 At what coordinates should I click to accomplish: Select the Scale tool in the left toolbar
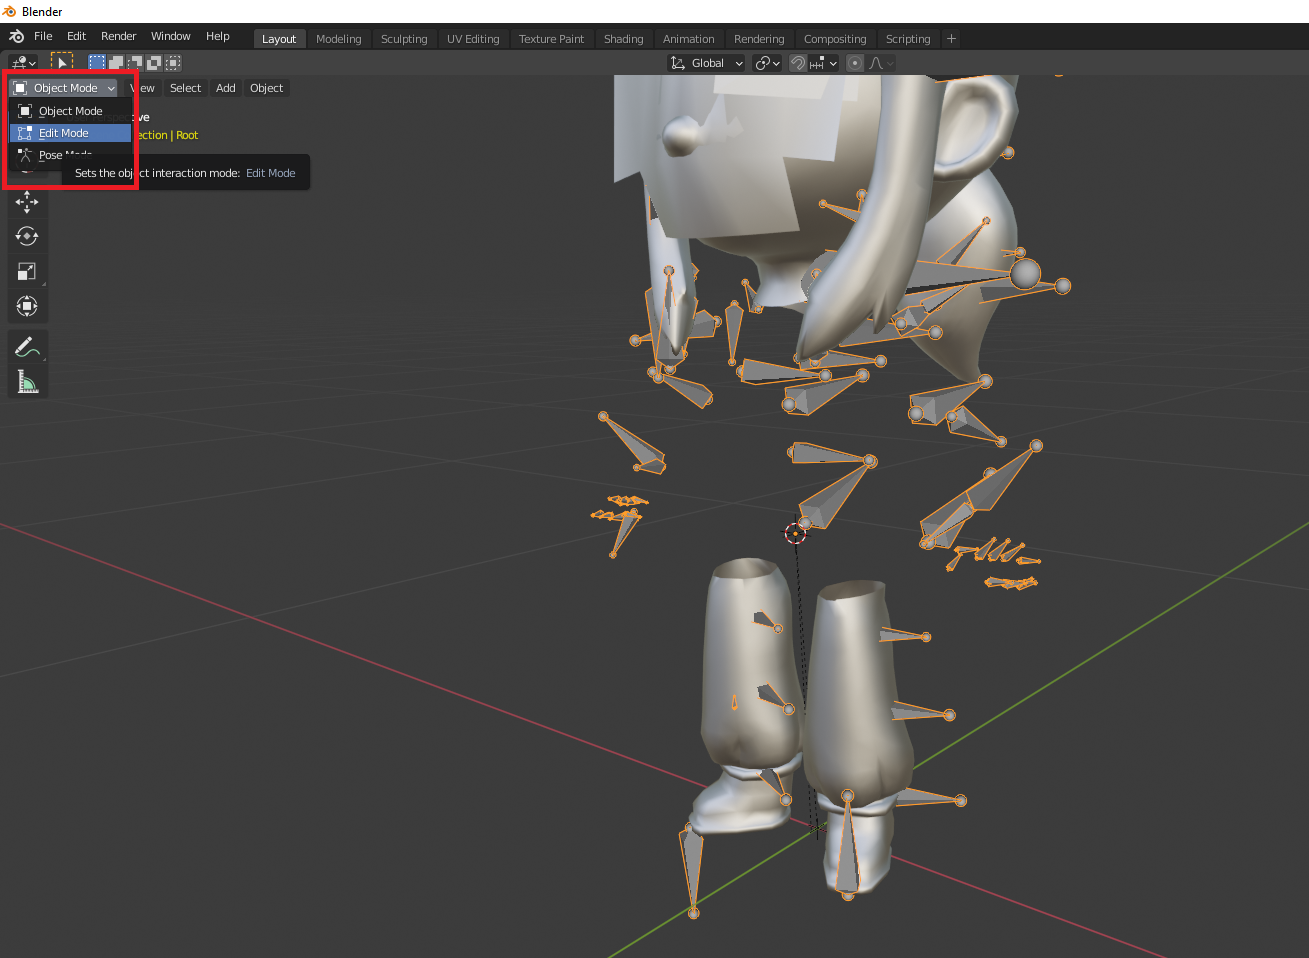(x=27, y=271)
